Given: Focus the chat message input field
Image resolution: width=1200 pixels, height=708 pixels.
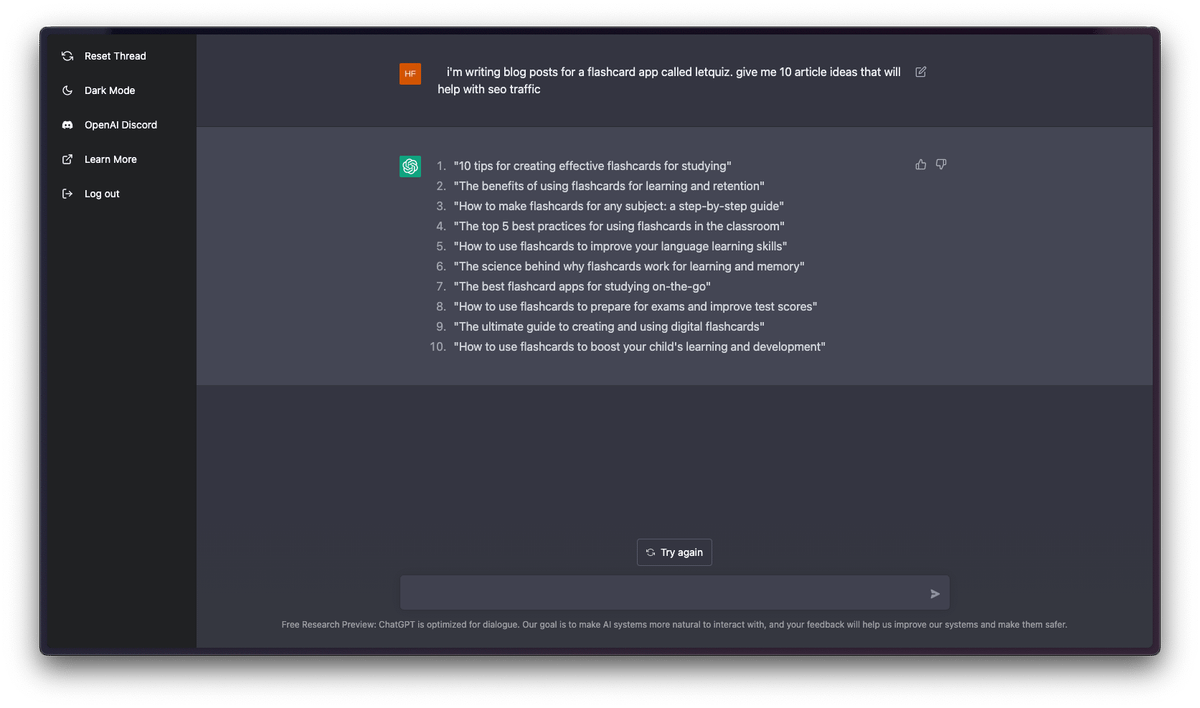Looking at the screenshot, I should pos(664,593).
